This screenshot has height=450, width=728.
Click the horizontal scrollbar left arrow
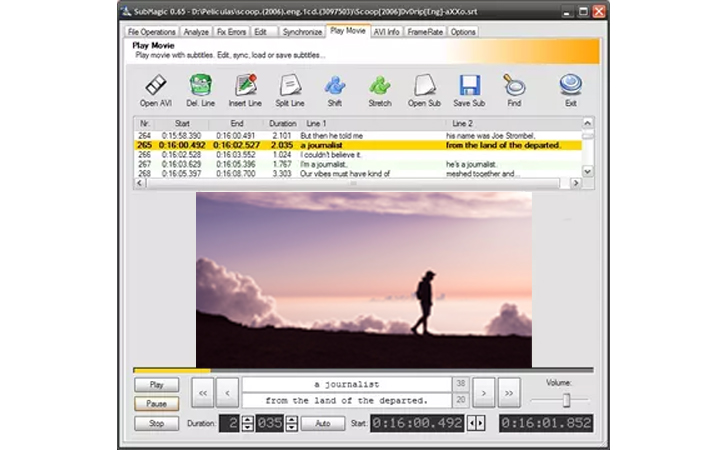[140, 183]
